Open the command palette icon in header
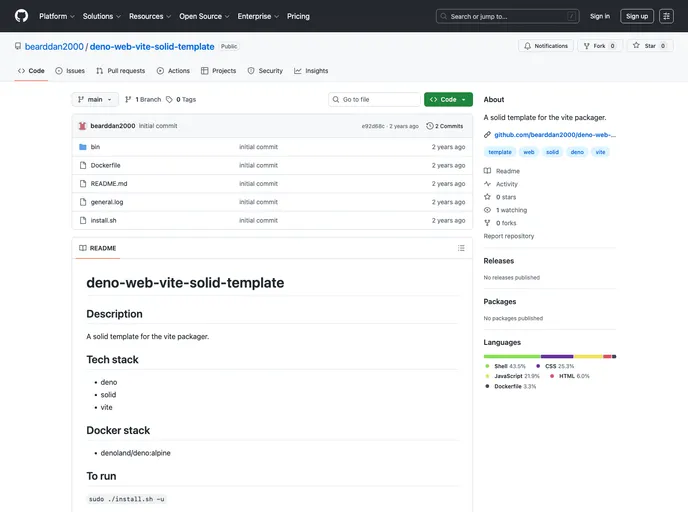The image size is (688, 512). [x=666, y=16]
